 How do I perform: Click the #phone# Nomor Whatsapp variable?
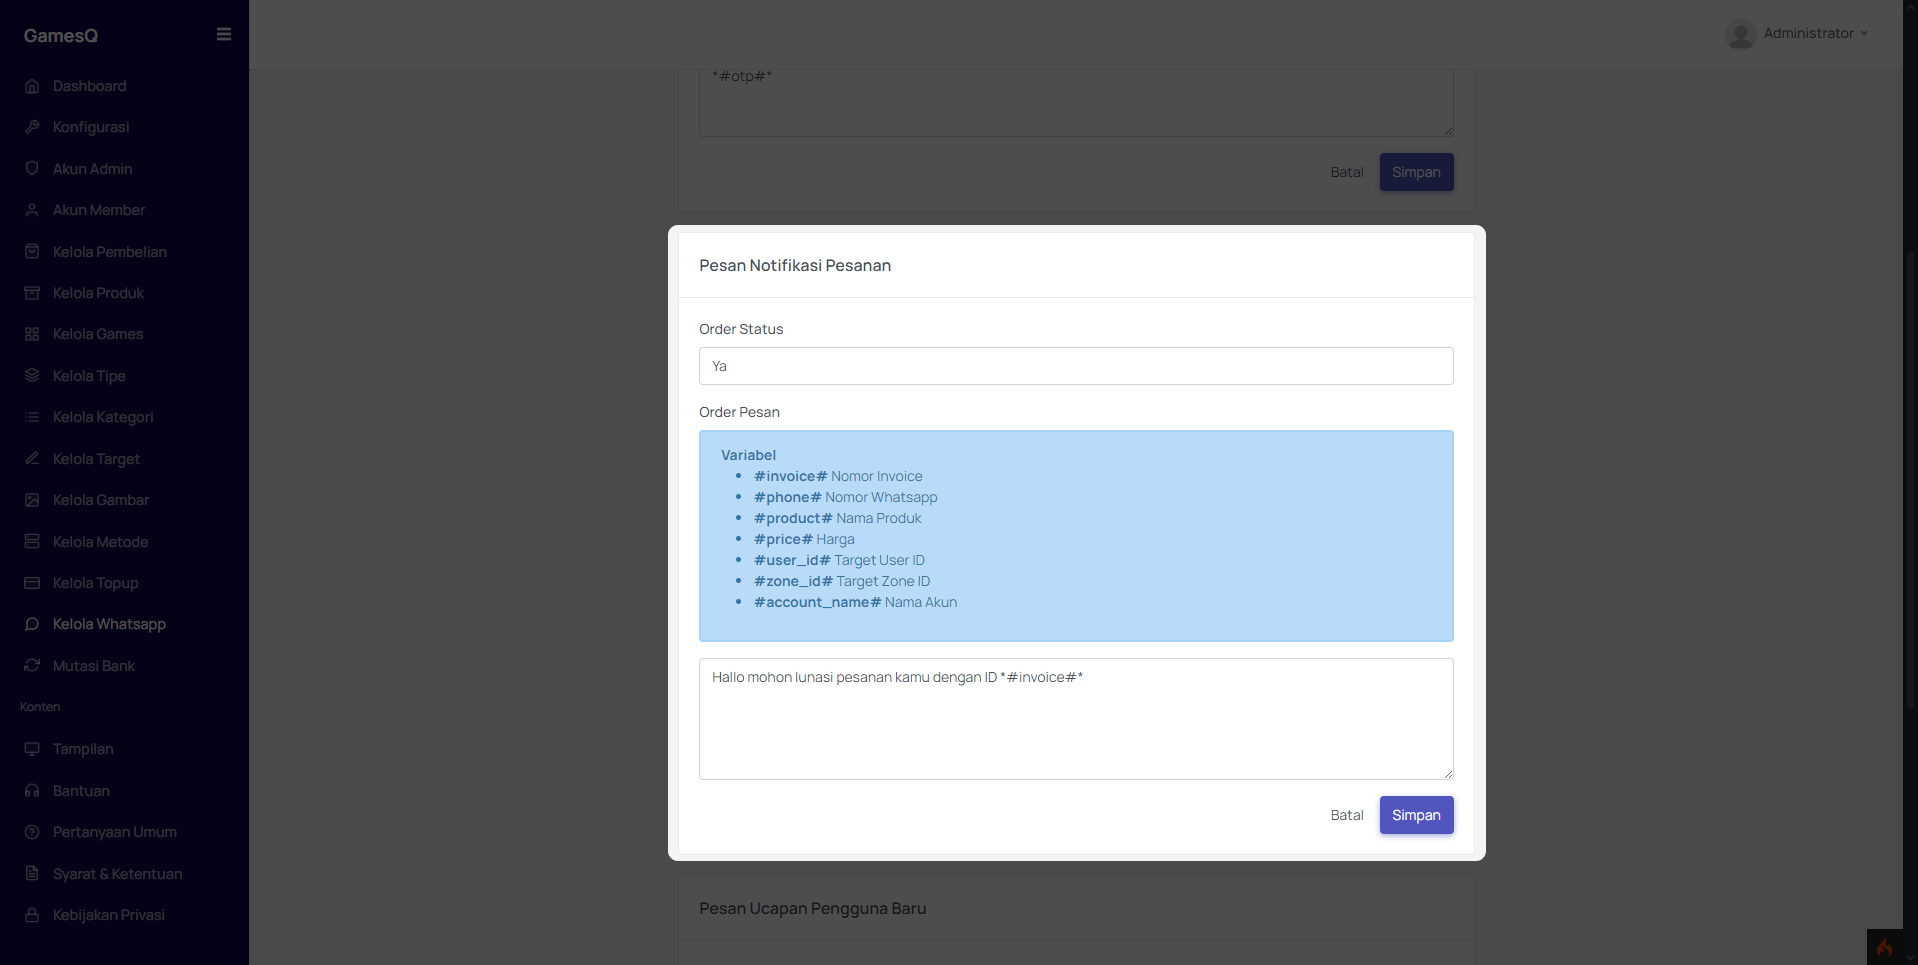coord(846,497)
